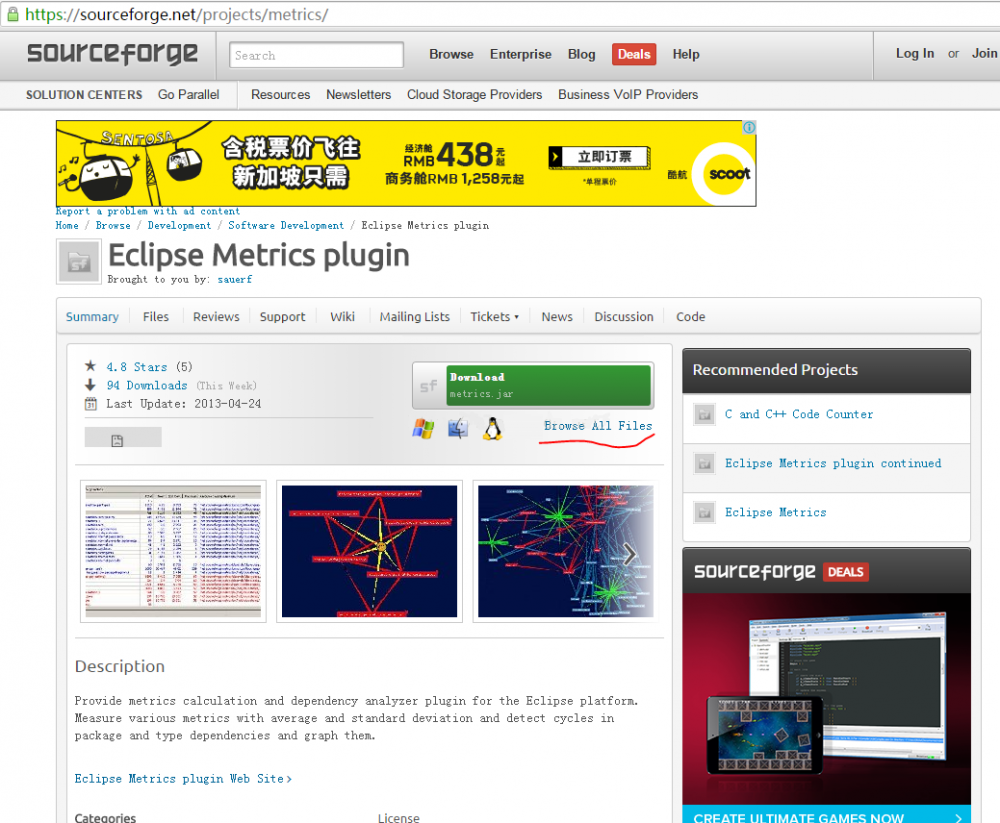Click the green padlock security icon
Image resolution: width=1000 pixels, height=823 pixels.
point(13,14)
